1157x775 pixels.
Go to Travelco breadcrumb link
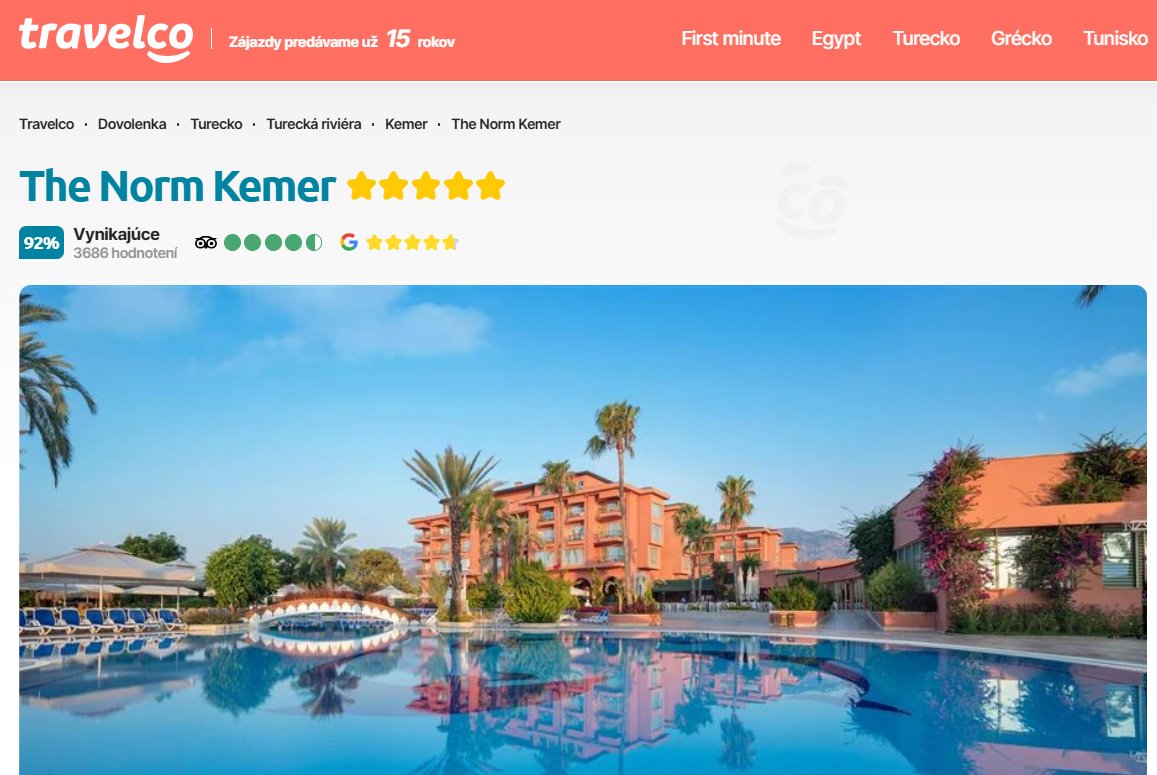click(46, 124)
